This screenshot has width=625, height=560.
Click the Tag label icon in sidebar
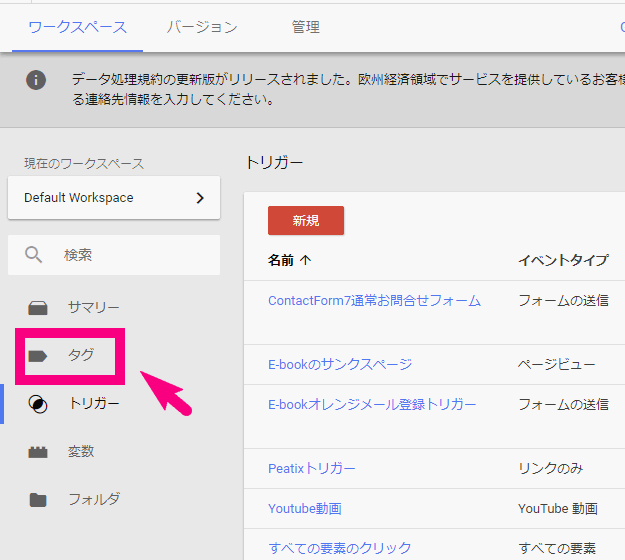click(x=38, y=356)
